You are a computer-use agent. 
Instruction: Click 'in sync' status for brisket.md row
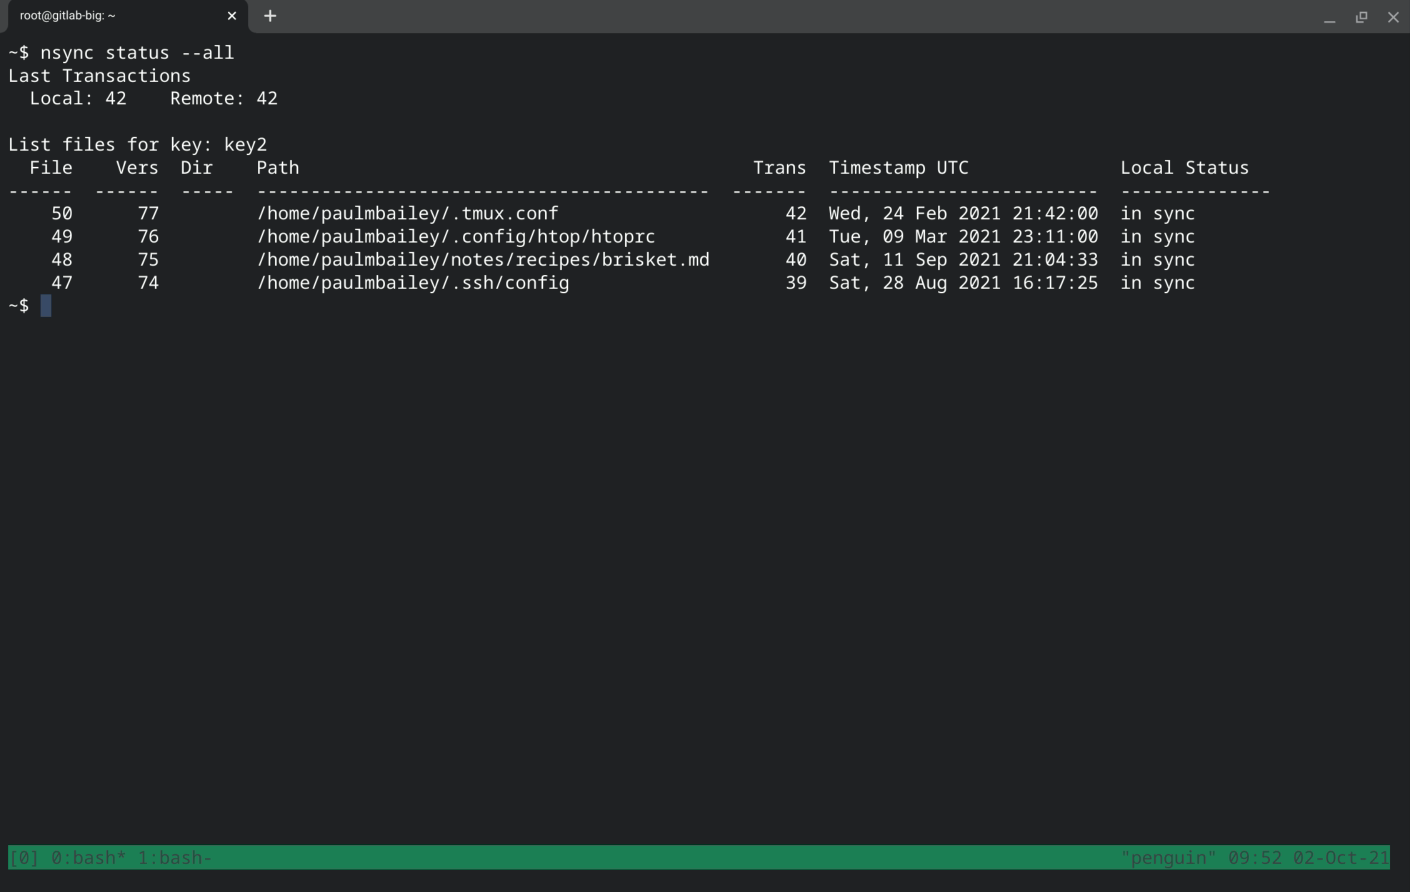[1158, 260]
